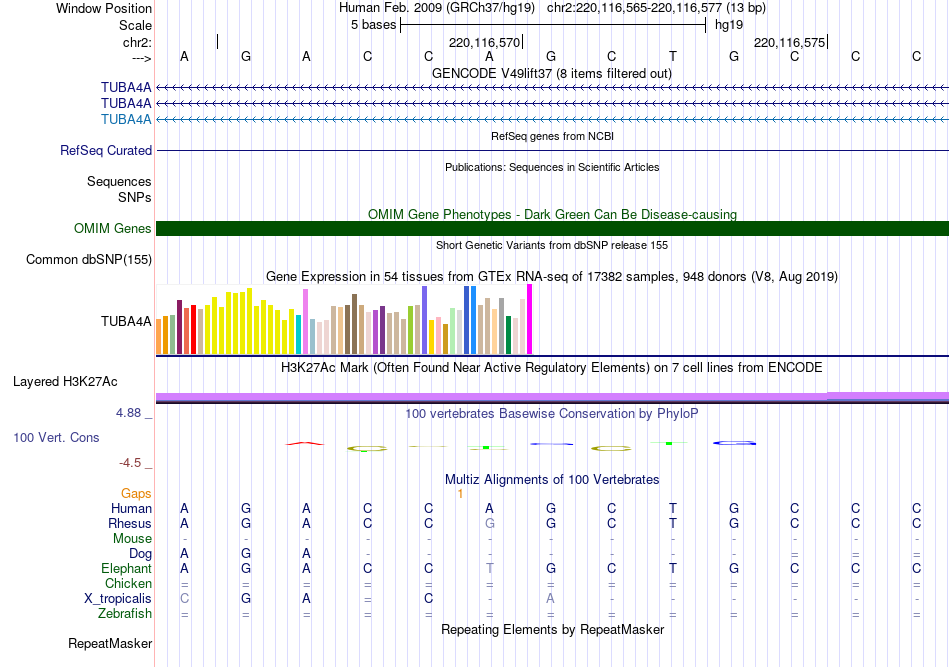Click the Zebrafish alignment row label
This screenshot has width=950, height=667.
pos(125,614)
